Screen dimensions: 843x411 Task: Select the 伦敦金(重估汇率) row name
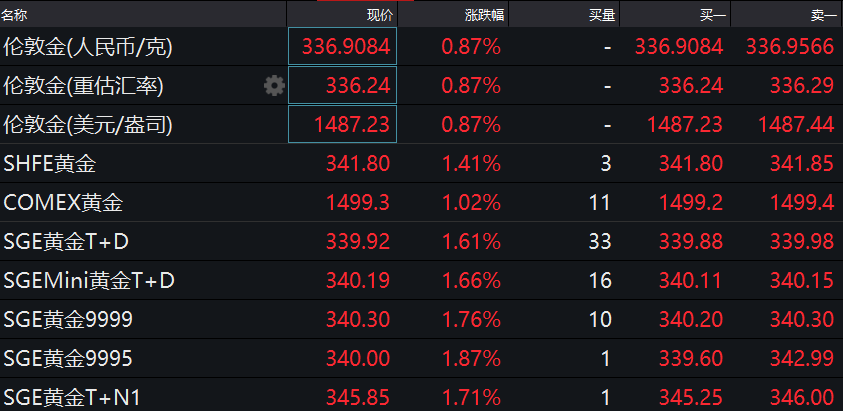coord(83,86)
